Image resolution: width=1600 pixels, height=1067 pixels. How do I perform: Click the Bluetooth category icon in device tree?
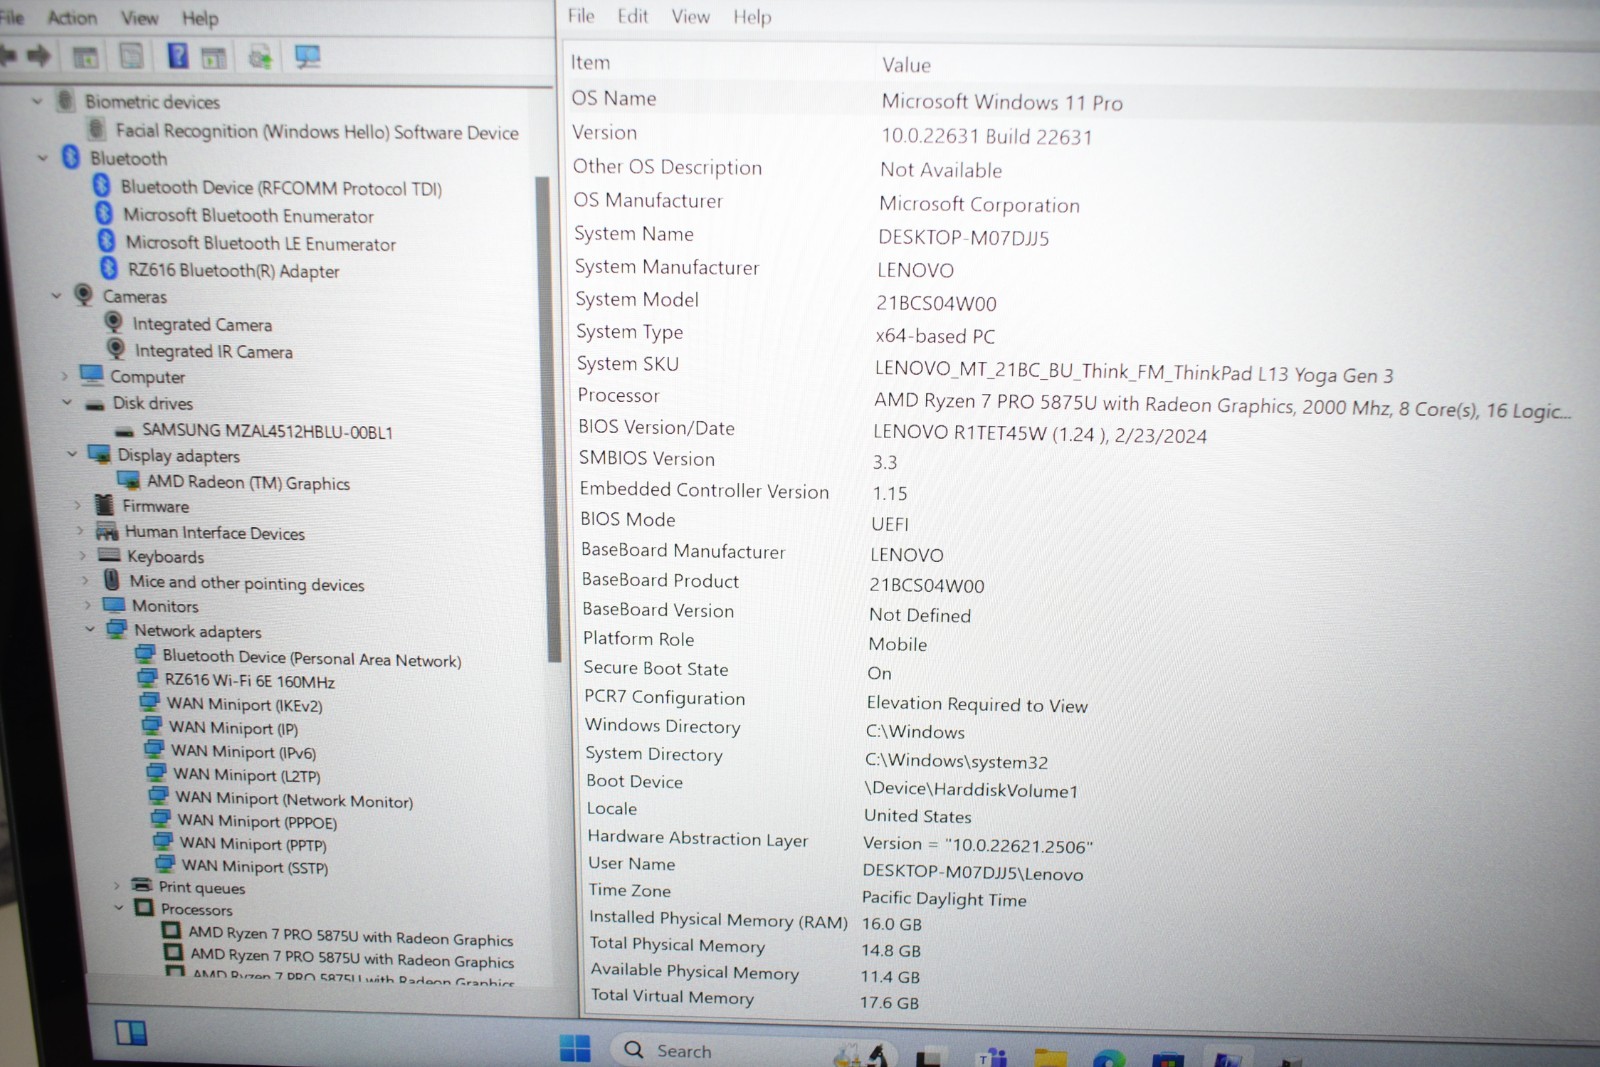pyautogui.click(x=71, y=157)
